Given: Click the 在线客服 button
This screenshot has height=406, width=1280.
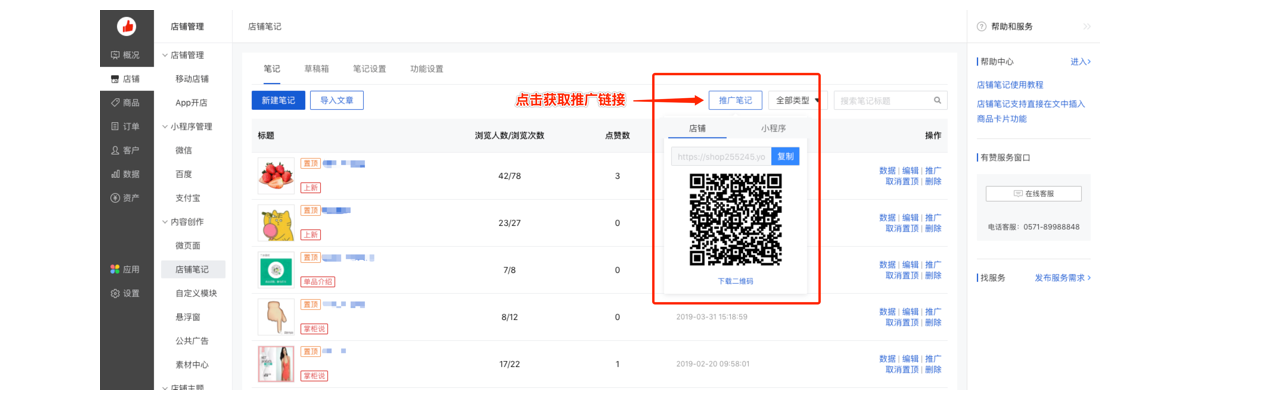Looking at the screenshot, I should click(1033, 193).
